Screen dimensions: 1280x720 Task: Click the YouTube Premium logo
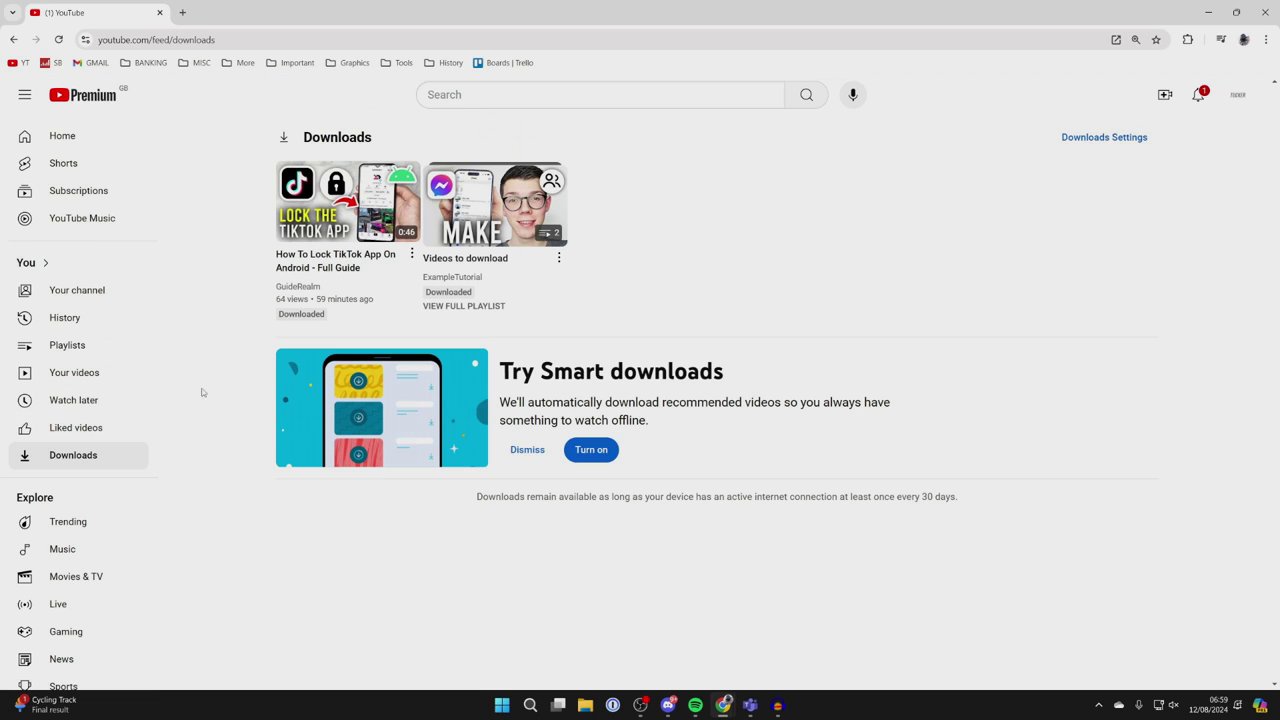point(85,94)
